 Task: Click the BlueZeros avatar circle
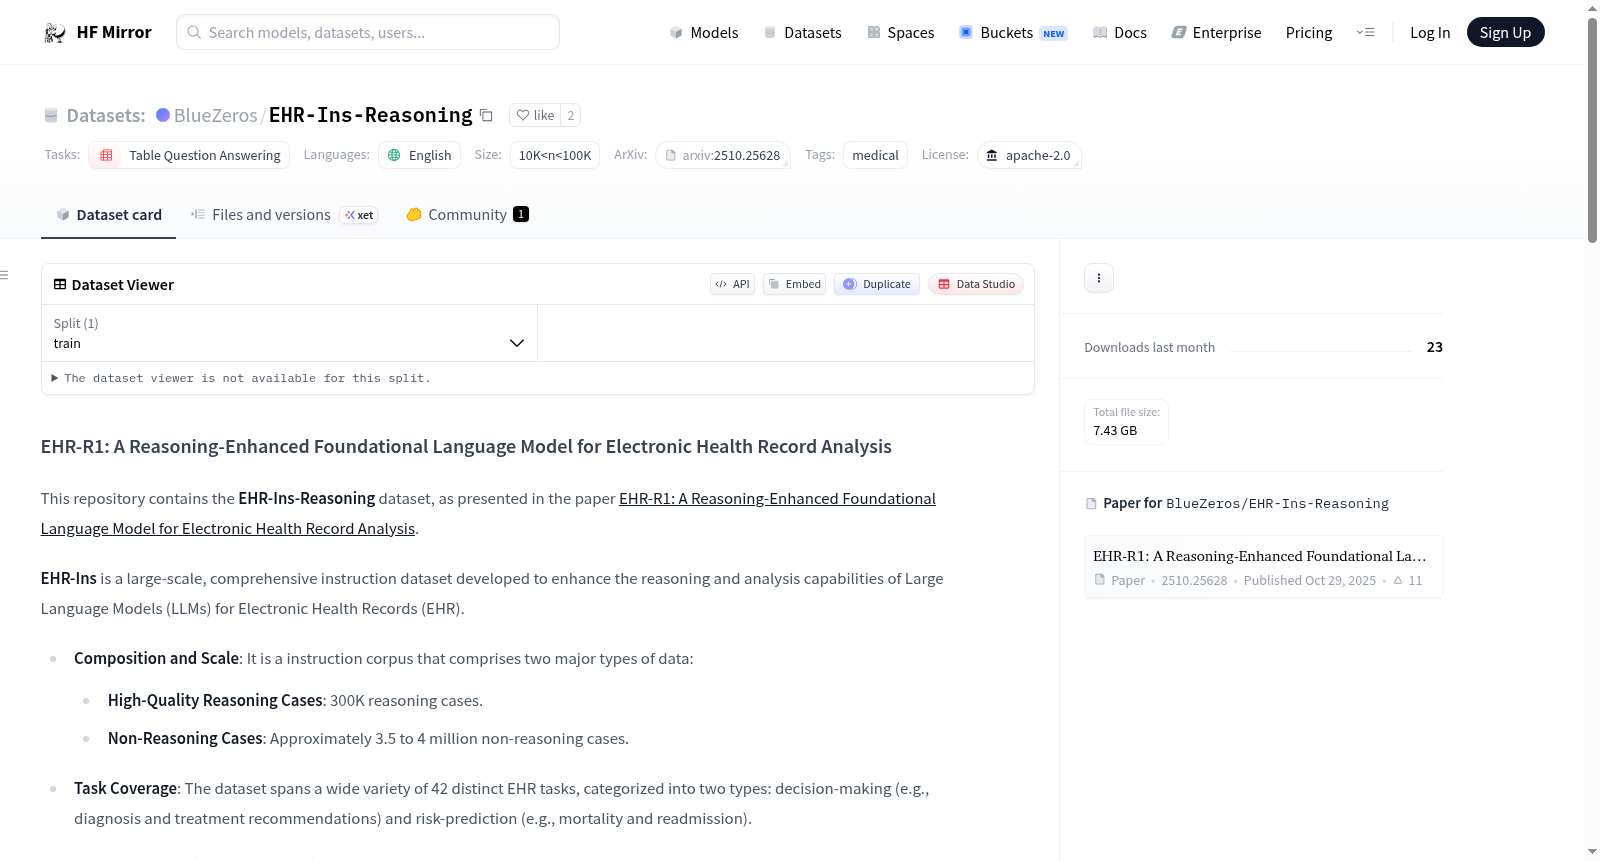click(x=163, y=115)
